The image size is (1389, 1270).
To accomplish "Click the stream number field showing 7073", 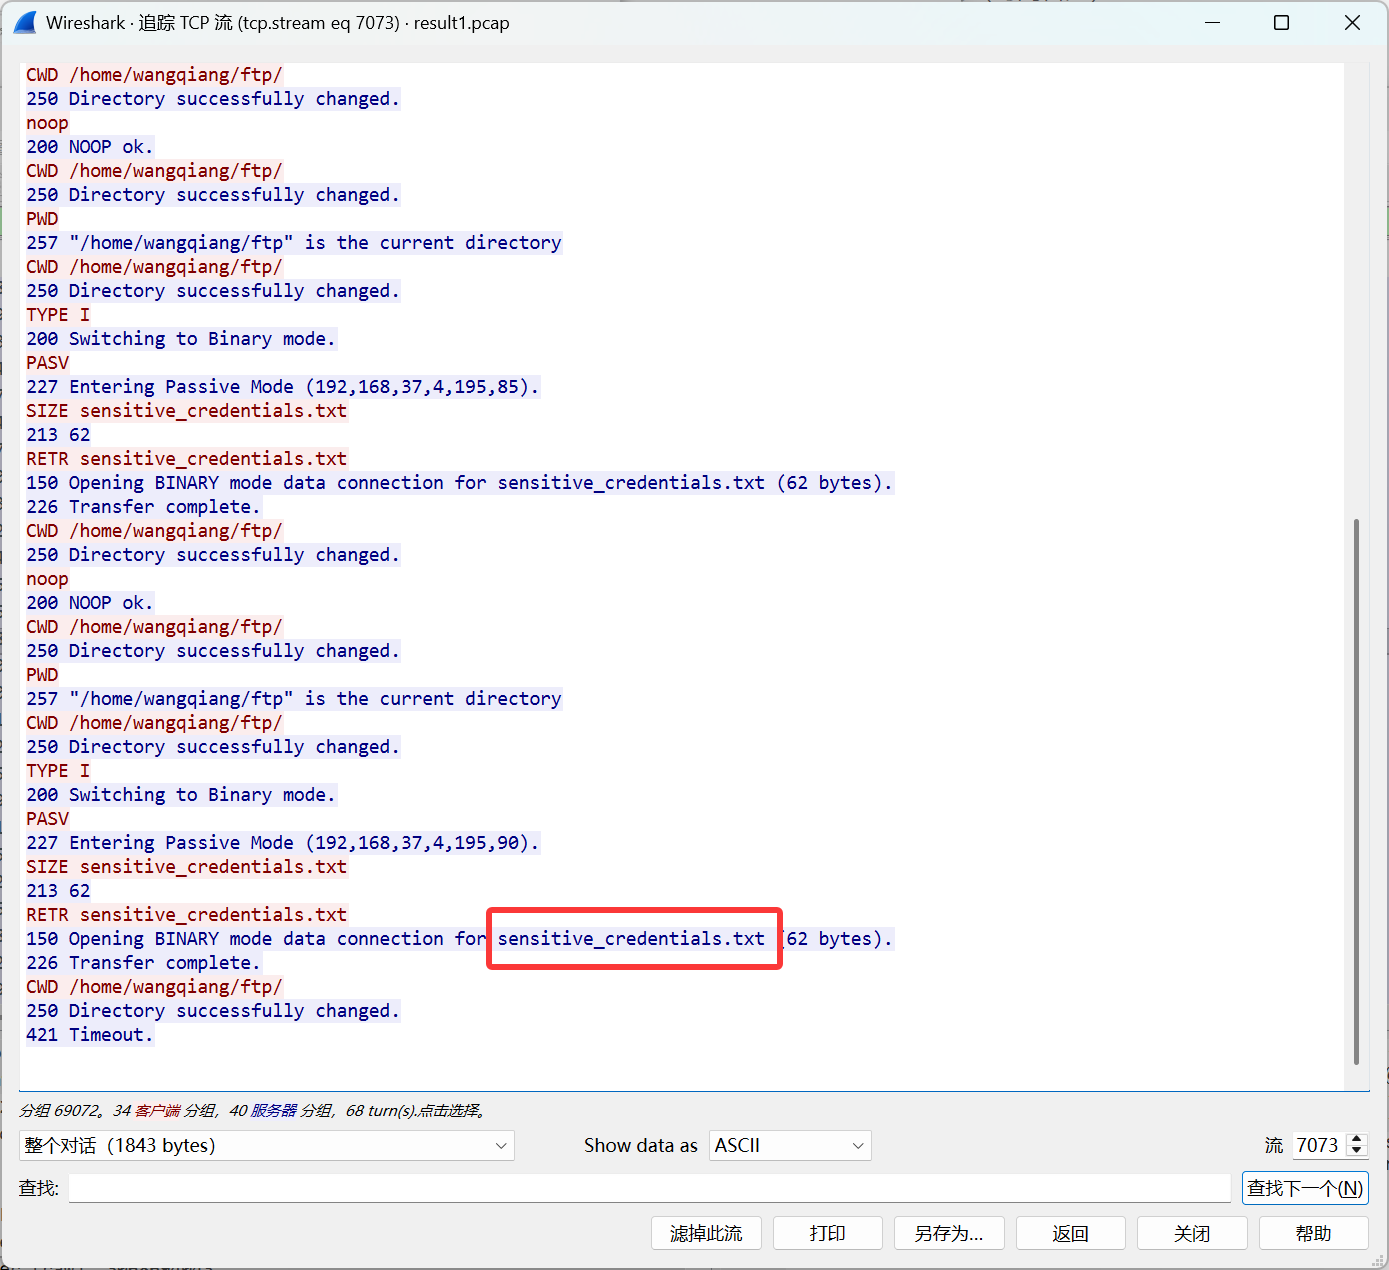I will (x=1317, y=1145).
